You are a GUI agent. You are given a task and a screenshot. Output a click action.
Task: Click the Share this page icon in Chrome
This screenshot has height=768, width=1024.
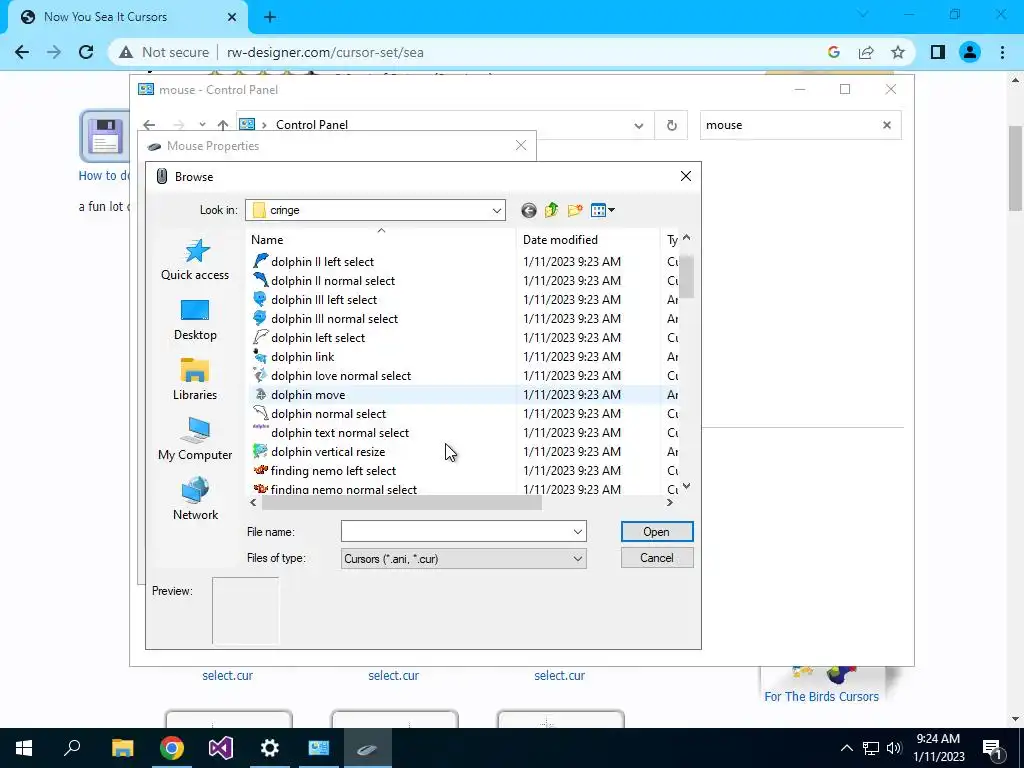tap(866, 52)
